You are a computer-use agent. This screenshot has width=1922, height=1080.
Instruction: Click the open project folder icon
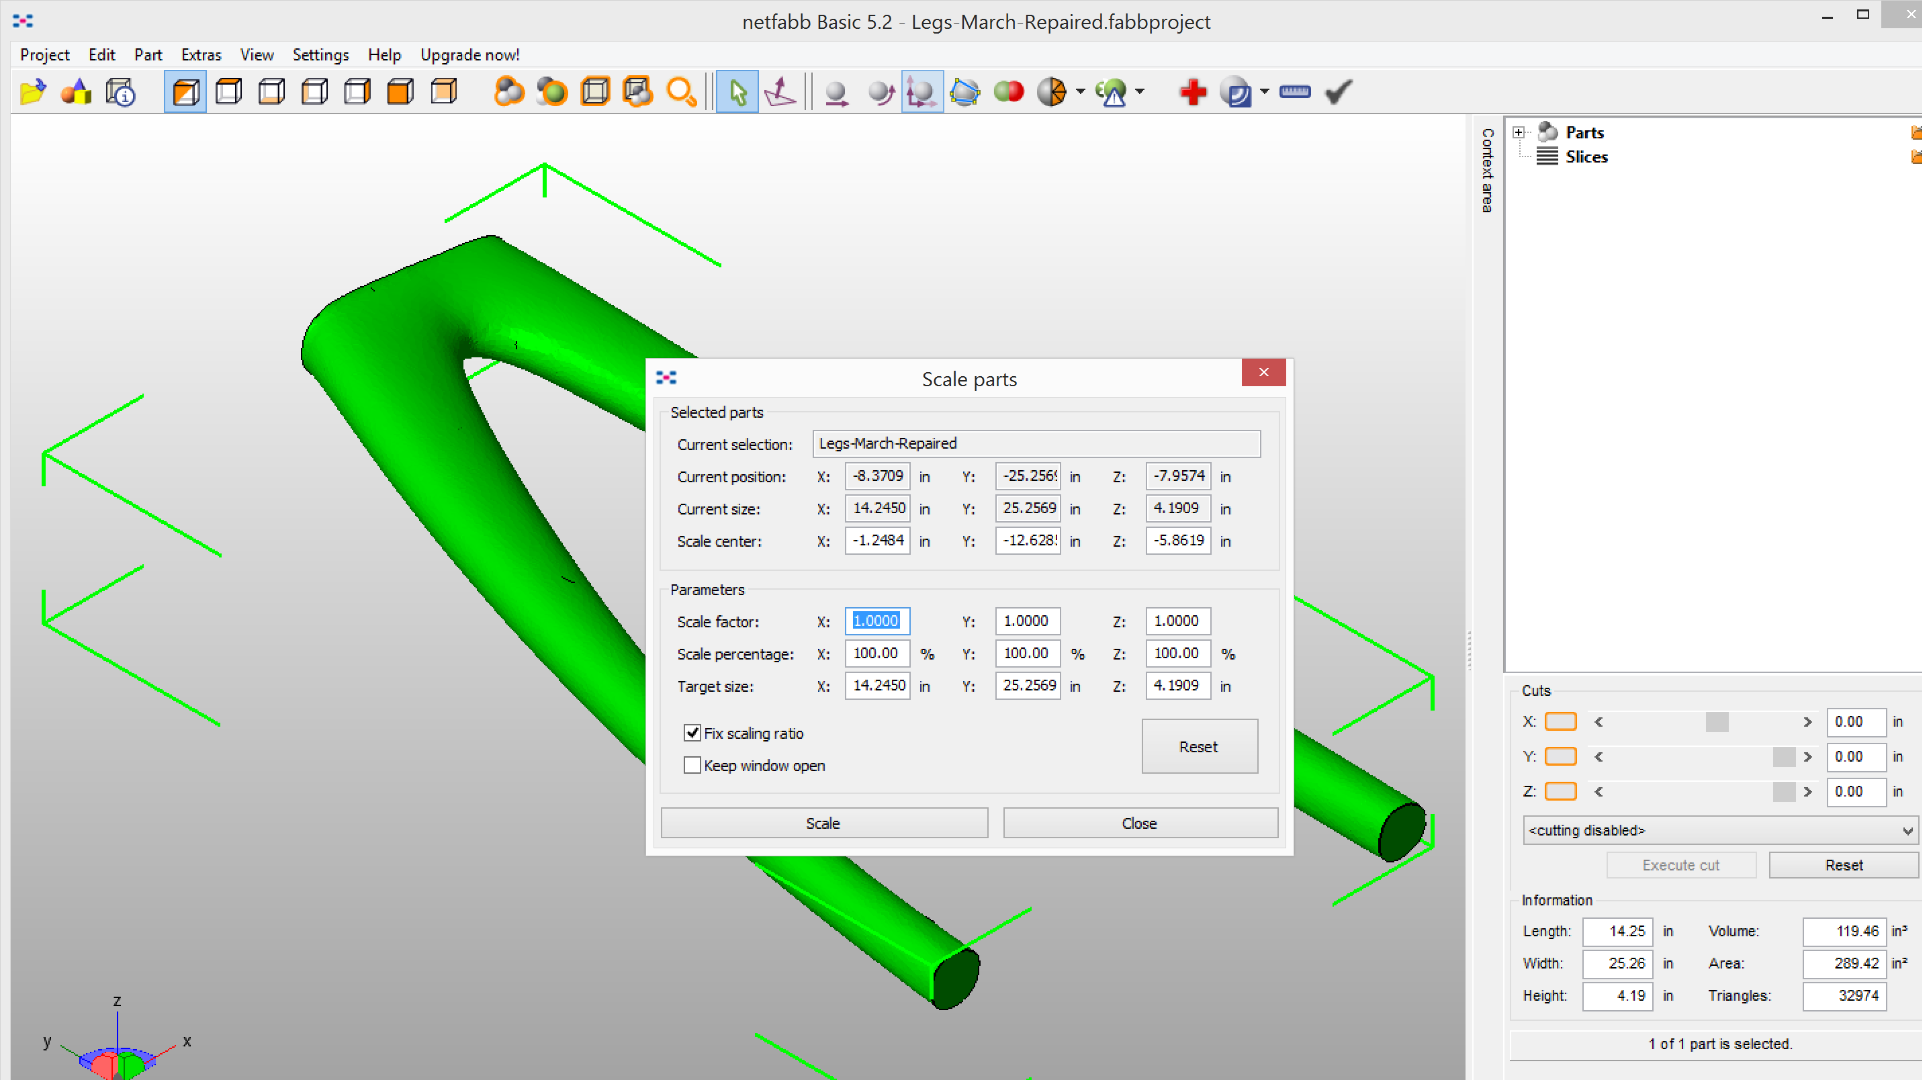pyautogui.click(x=33, y=93)
